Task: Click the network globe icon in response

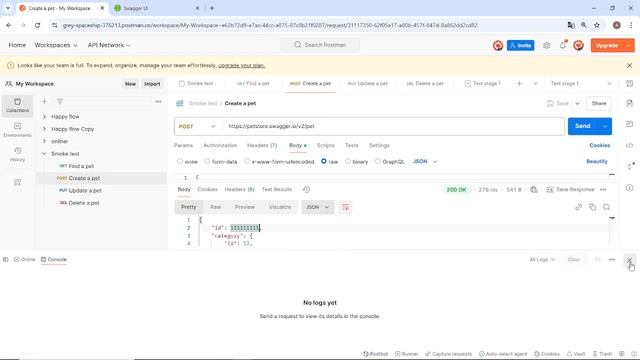Action: click(x=534, y=189)
